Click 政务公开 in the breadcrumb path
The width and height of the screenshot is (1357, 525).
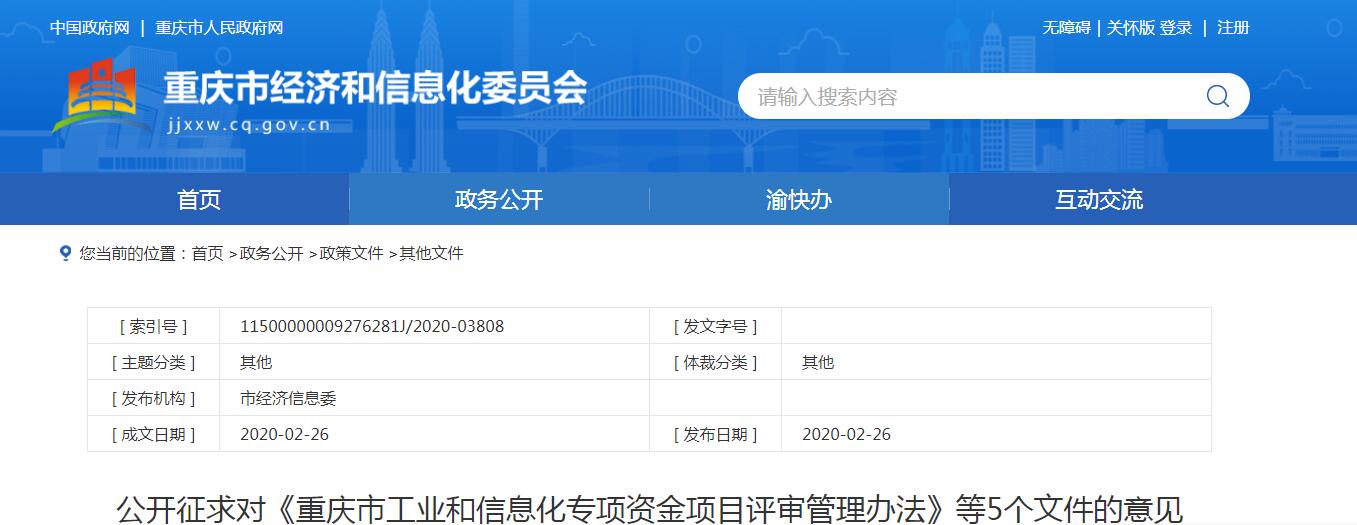tap(271, 254)
